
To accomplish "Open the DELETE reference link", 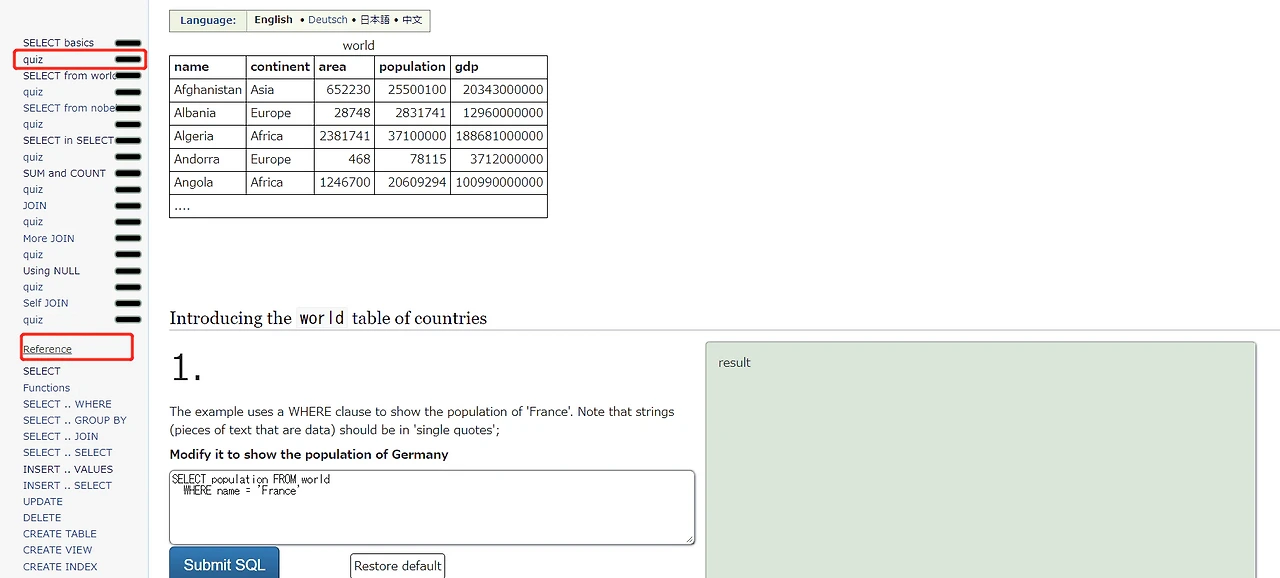I will 42,517.
